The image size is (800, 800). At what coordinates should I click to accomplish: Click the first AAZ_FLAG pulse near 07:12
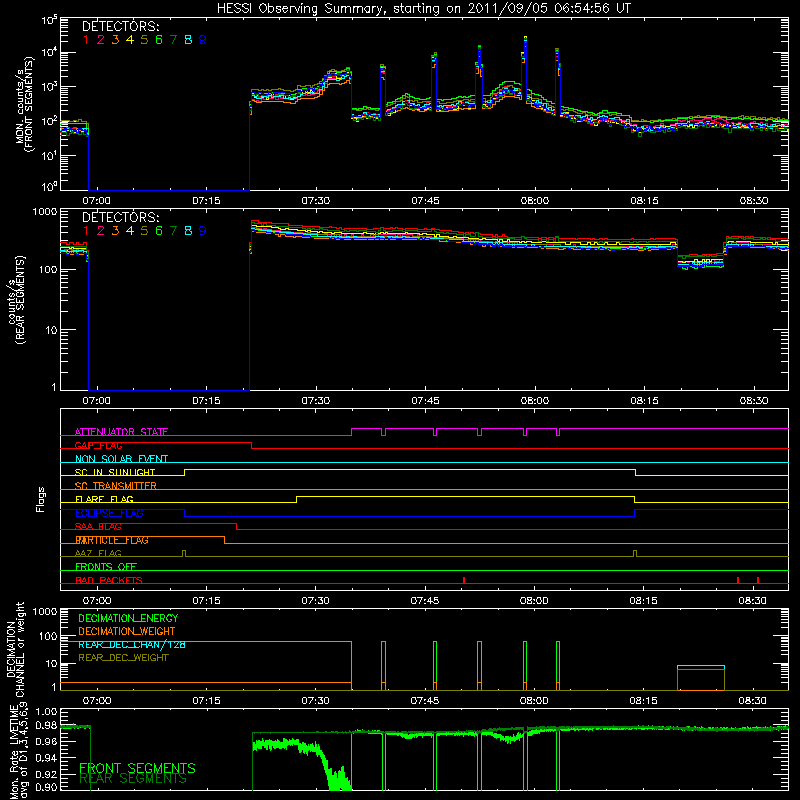(184, 554)
